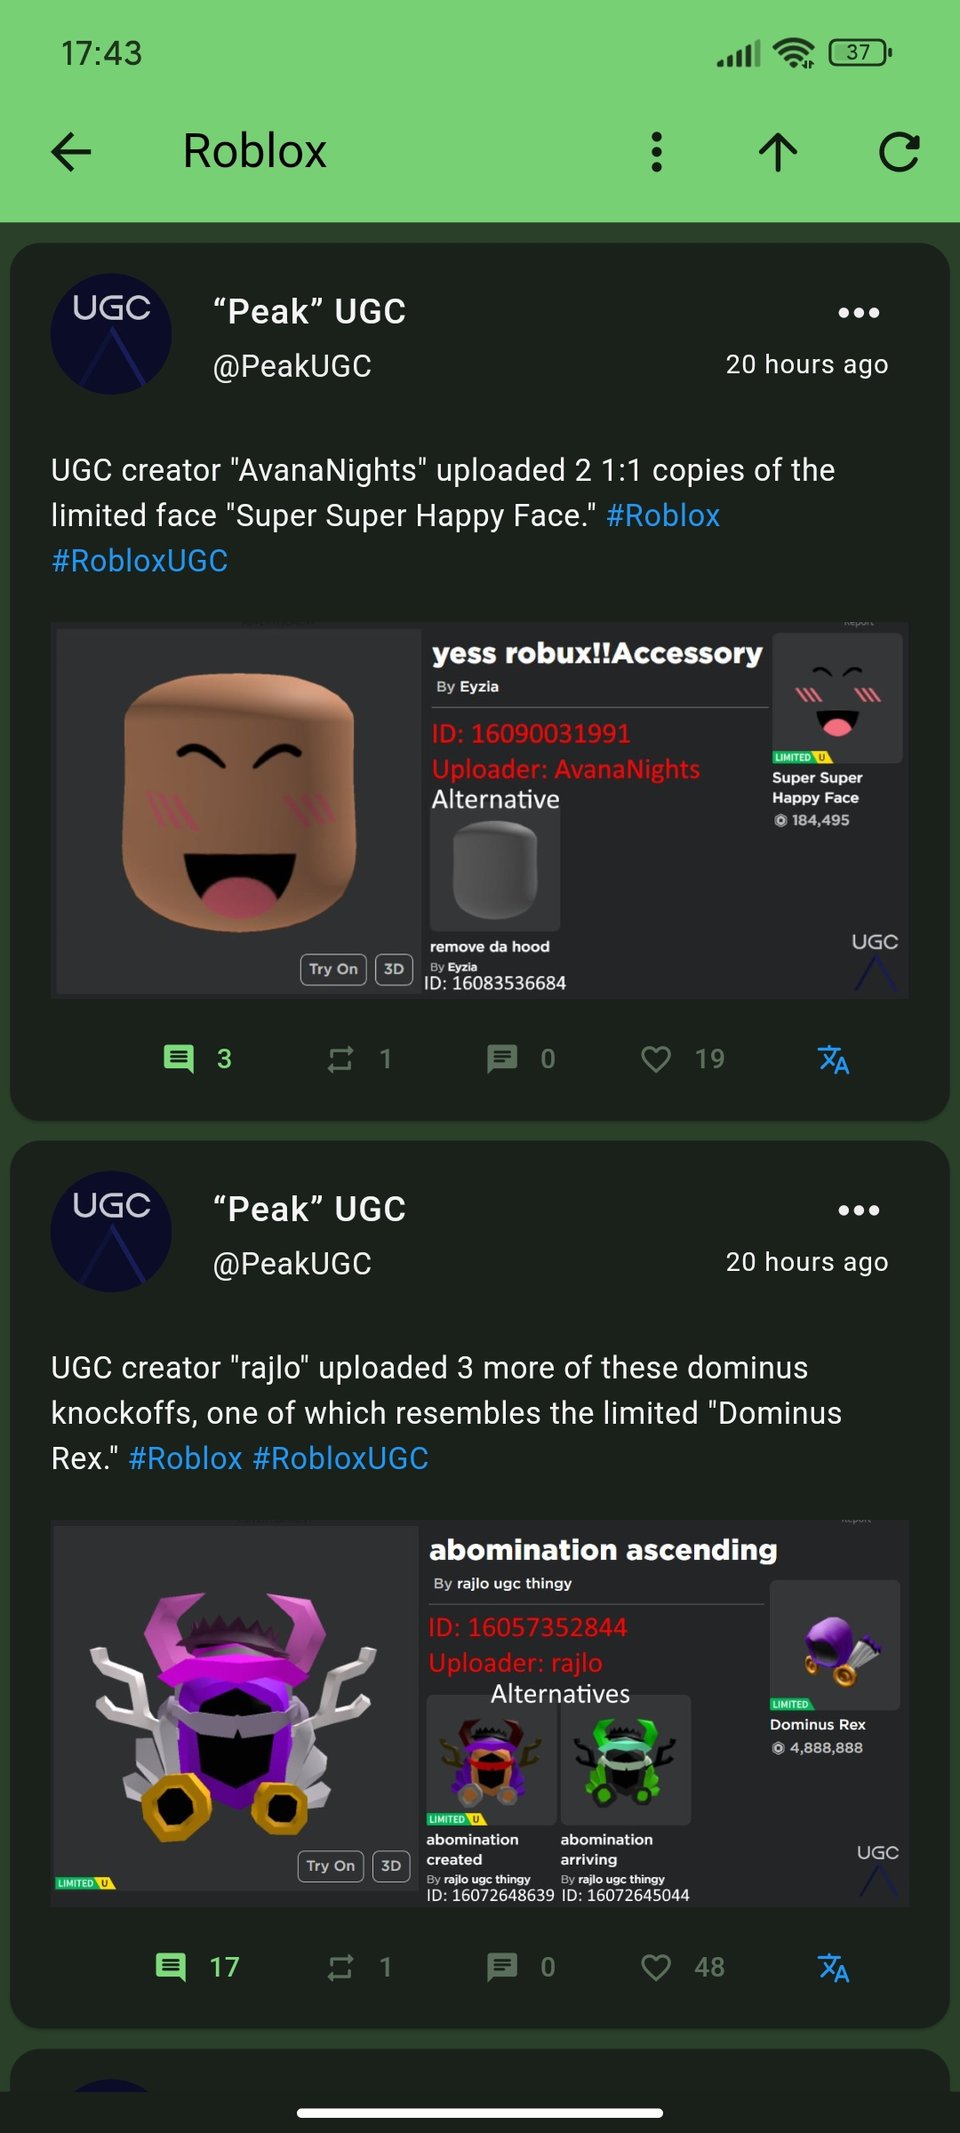Open the three-dot overflow menu in header
Screen dimensions: 960x2133
click(656, 152)
